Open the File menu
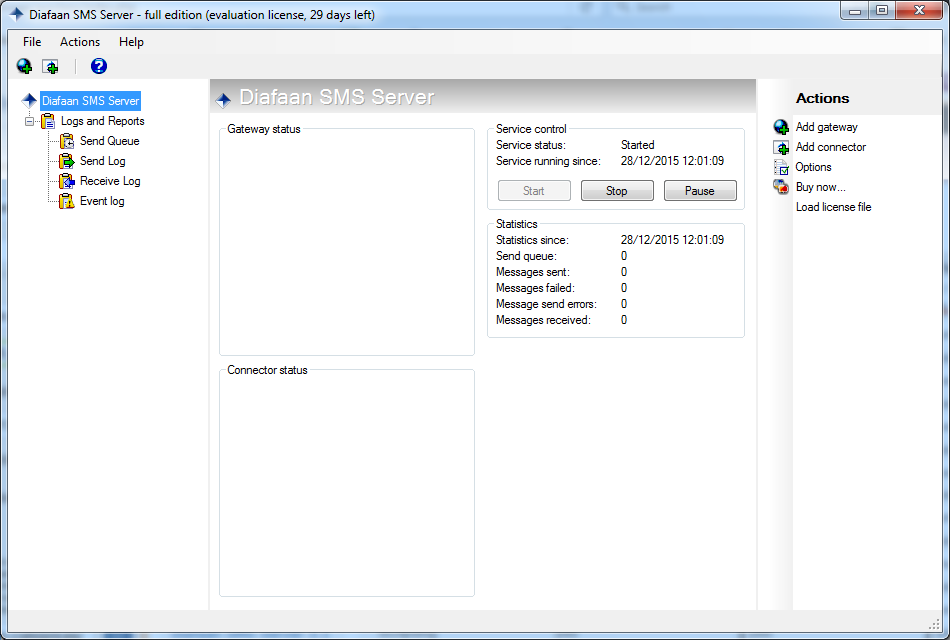 point(31,42)
